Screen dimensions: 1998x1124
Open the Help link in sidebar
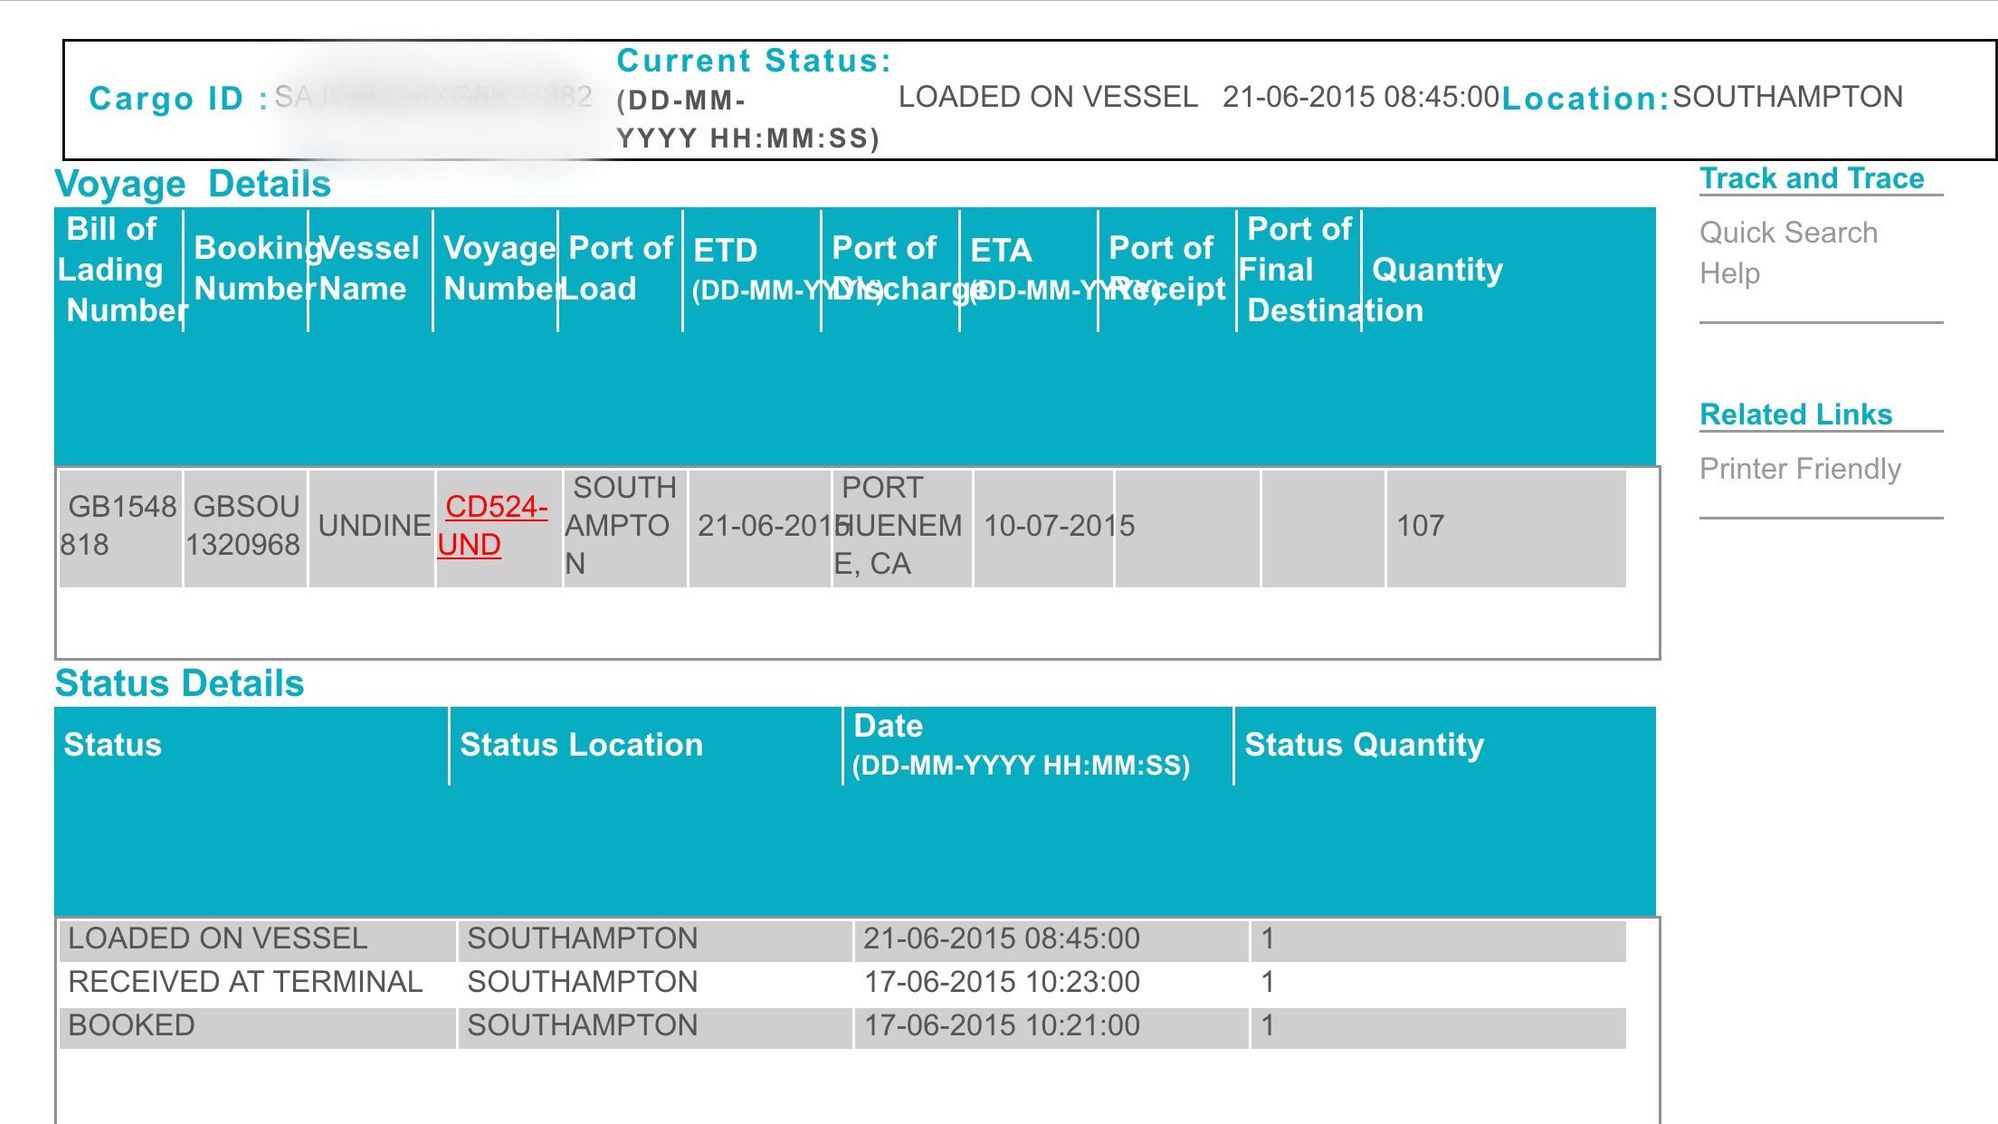pos(1729,274)
